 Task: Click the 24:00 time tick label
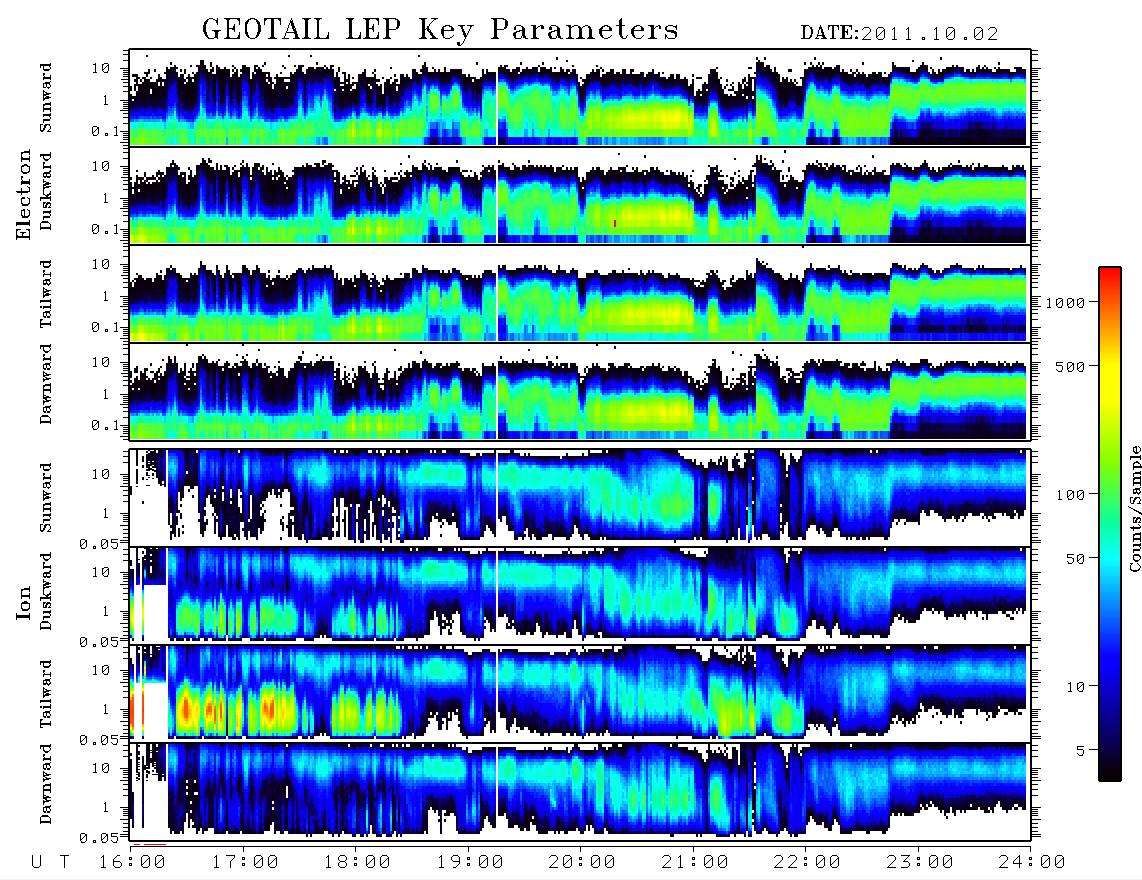pyautogui.click(x=1032, y=863)
